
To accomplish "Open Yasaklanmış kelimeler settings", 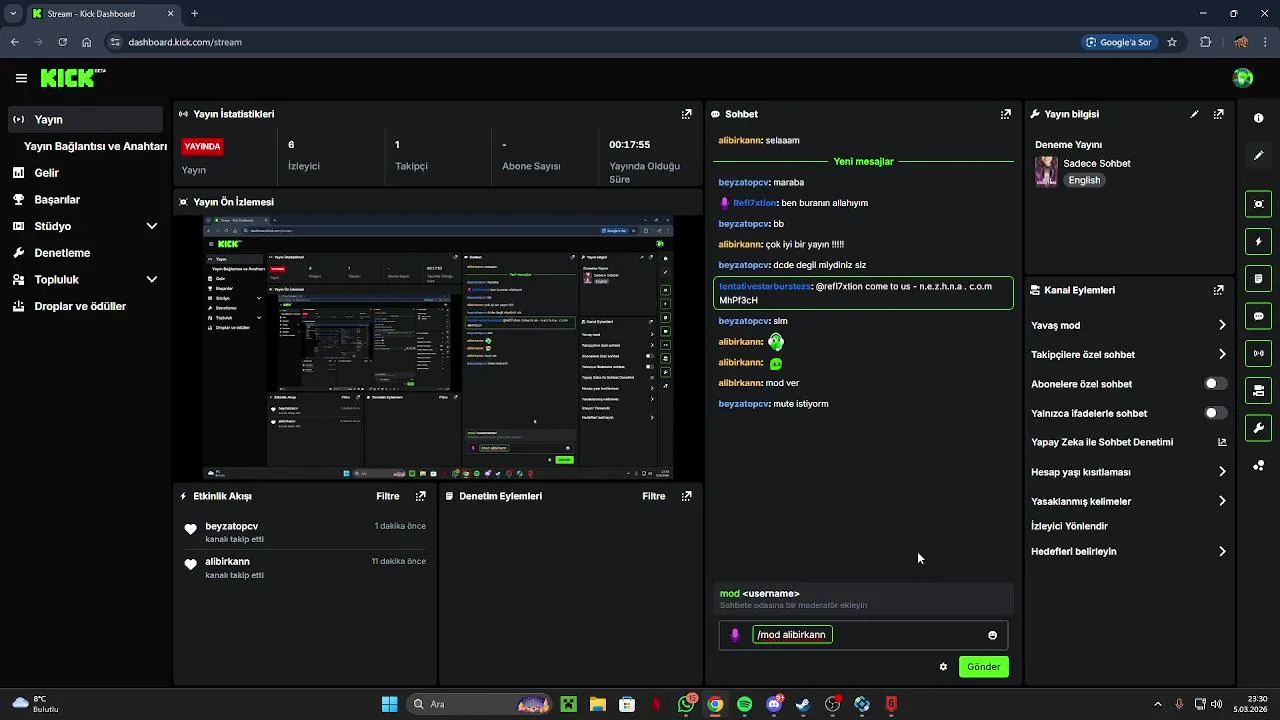I will [1129, 501].
